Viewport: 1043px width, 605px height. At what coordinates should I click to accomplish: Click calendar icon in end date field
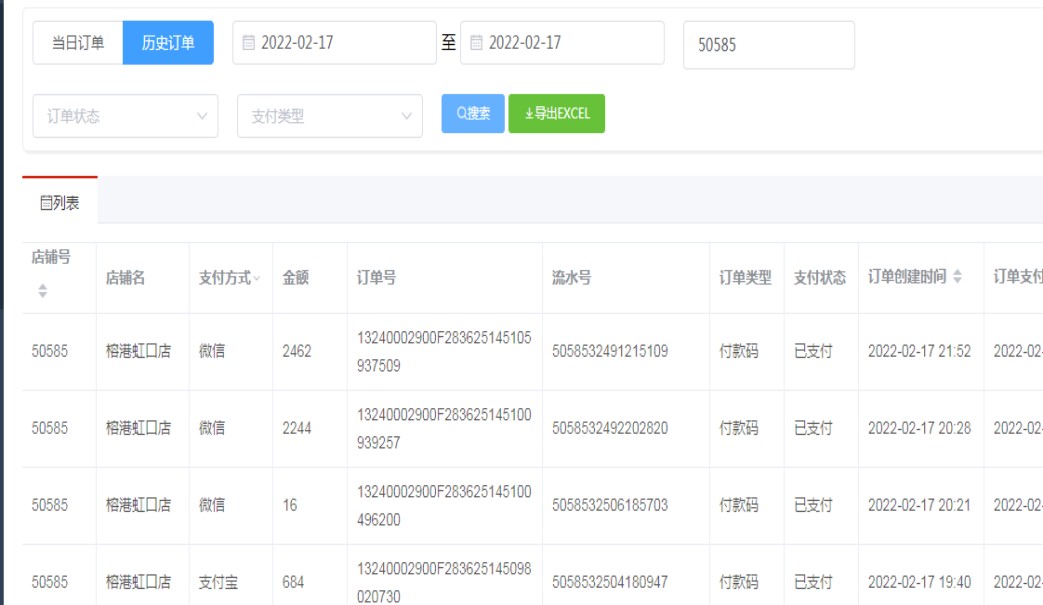coord(476,43)
